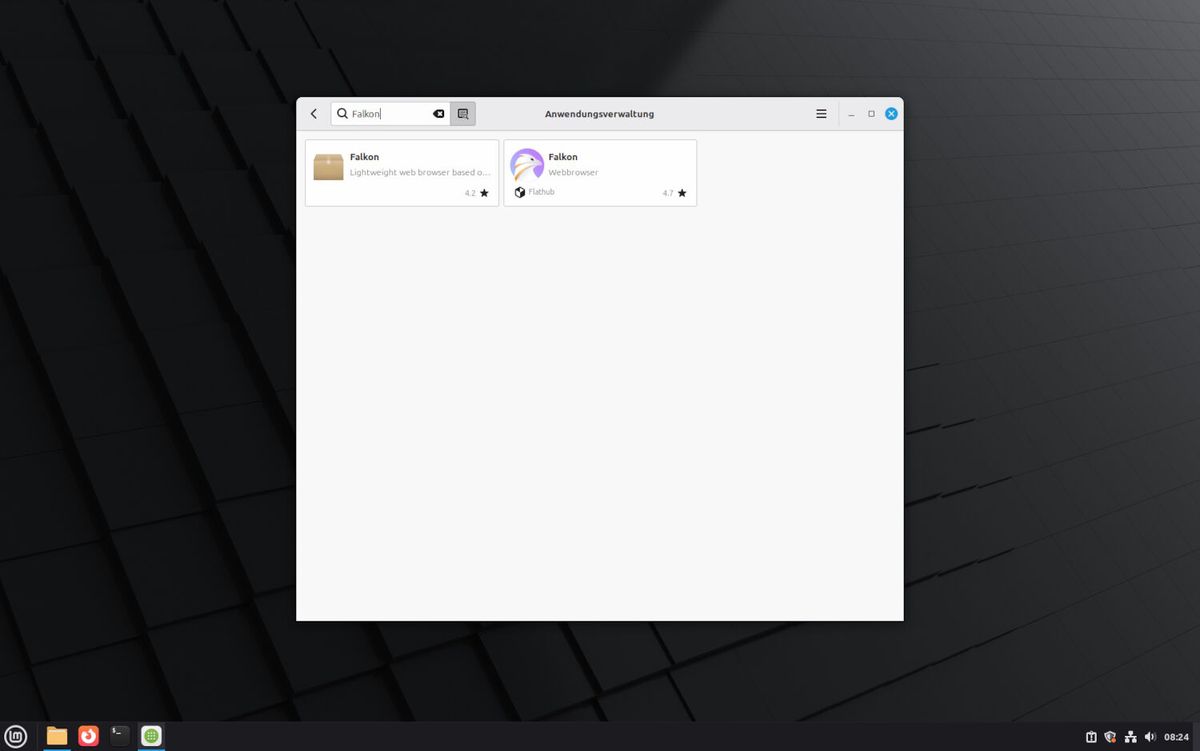Go back with the arrow button

tap(314, 114)
